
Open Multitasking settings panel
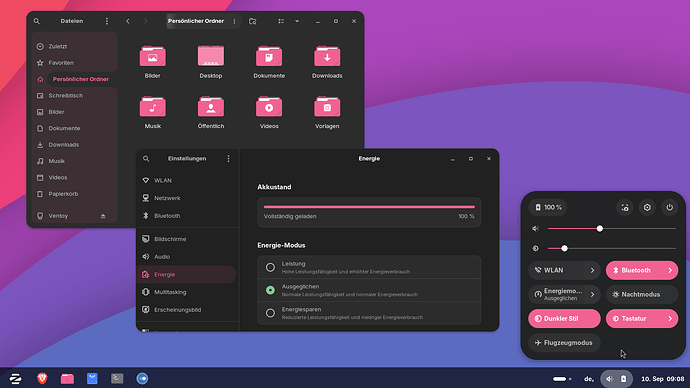coord(187,292)
